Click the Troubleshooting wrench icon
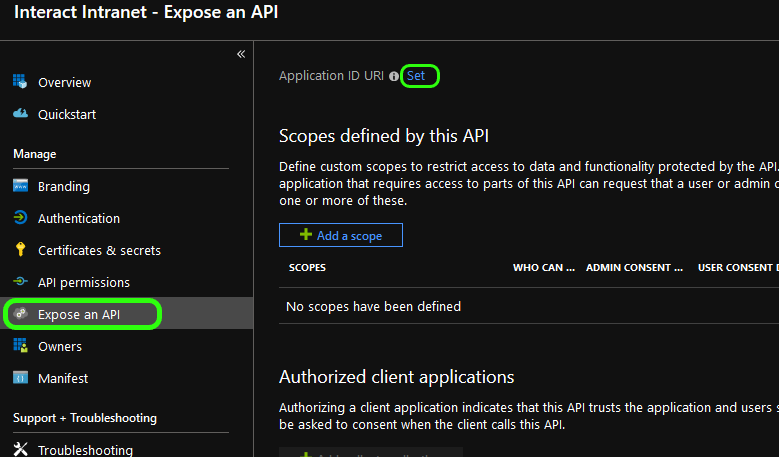 click(20, 449)
